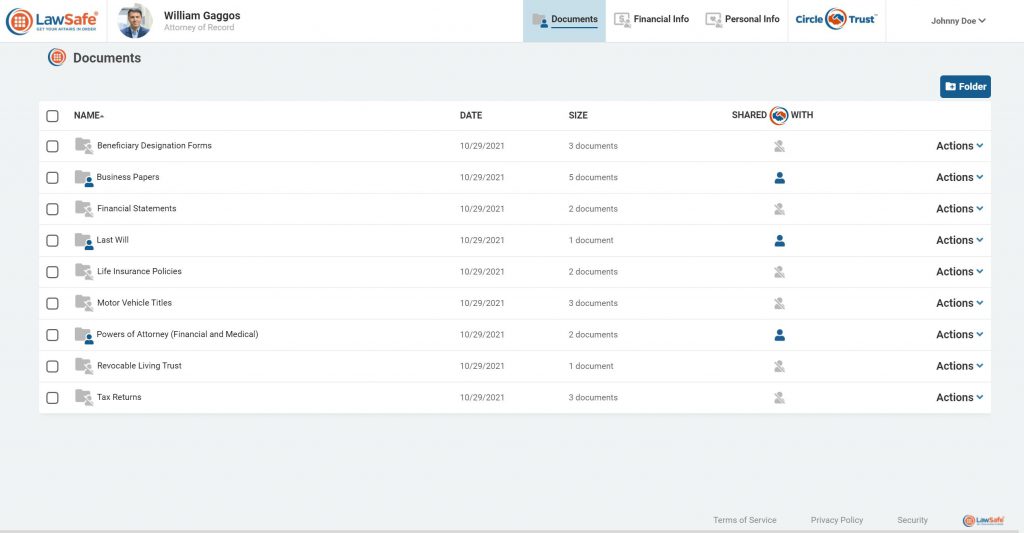Viewport: 1024px width, 533px height.
Task: Open Actions dropdown for Powers of Attorney
Action: coord(959,334)
